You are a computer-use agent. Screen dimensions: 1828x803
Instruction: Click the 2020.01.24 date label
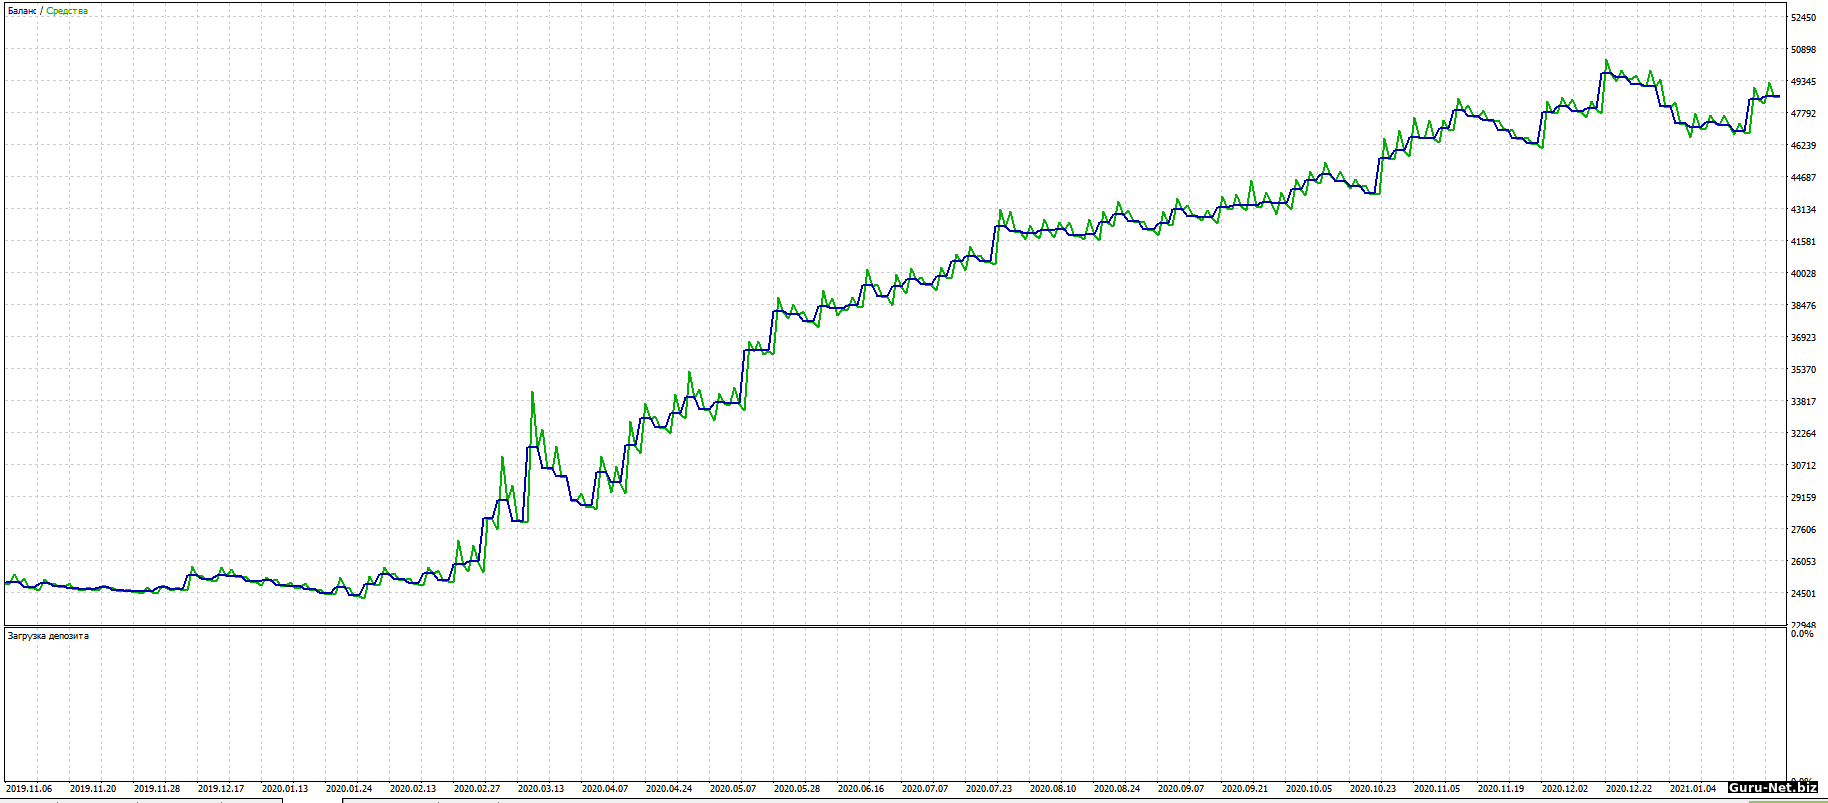[349, 789]
